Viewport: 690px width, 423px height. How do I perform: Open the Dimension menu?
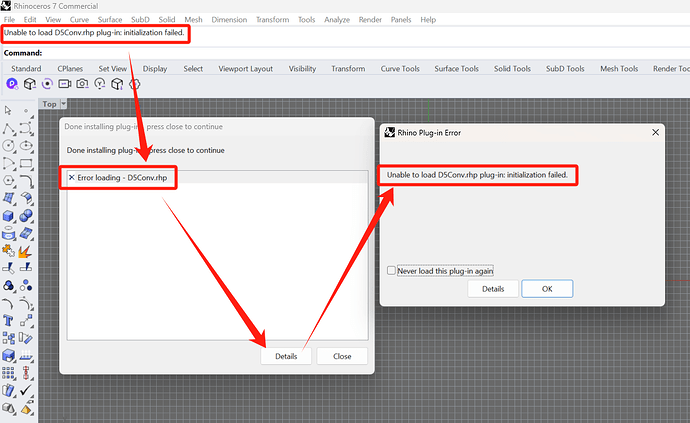pos(229,20)
